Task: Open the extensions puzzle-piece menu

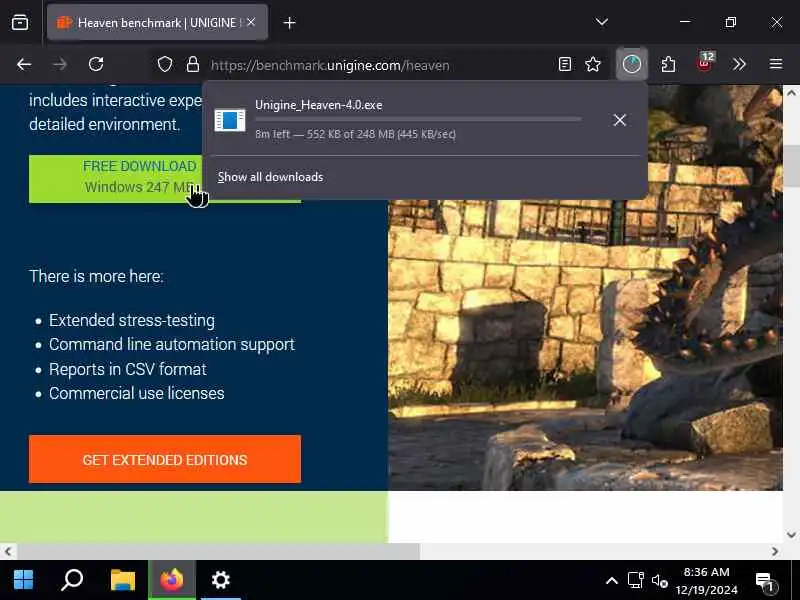Action: 668,64
